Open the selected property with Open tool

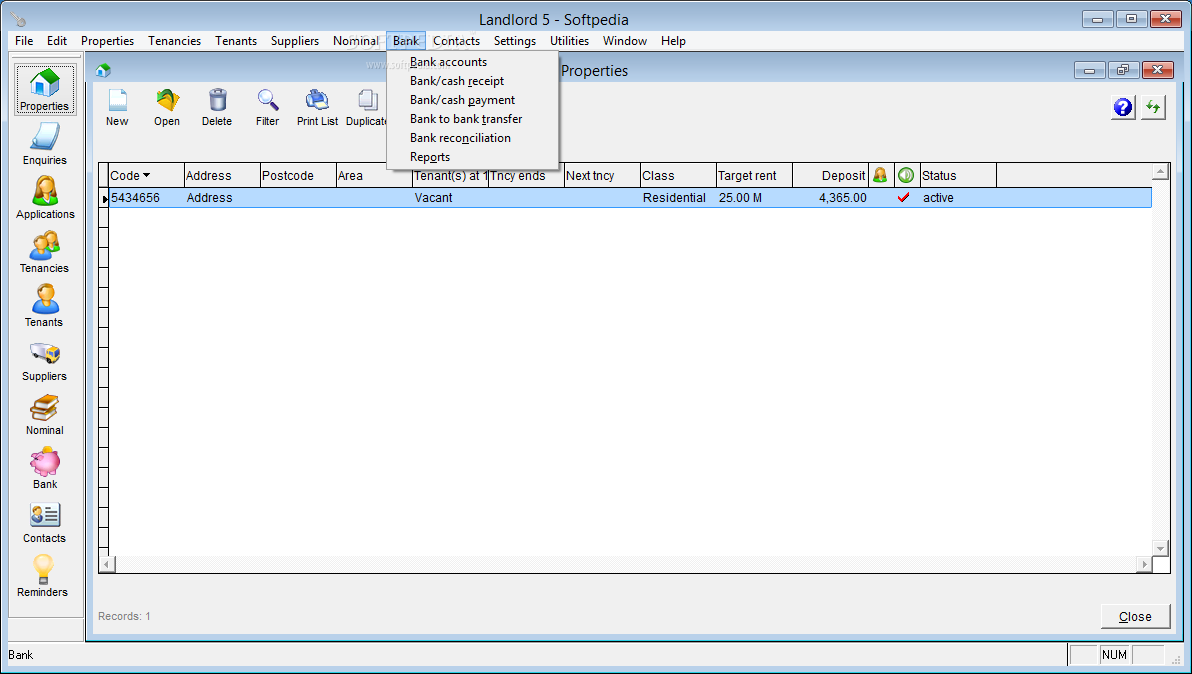[x=167, y=107]
